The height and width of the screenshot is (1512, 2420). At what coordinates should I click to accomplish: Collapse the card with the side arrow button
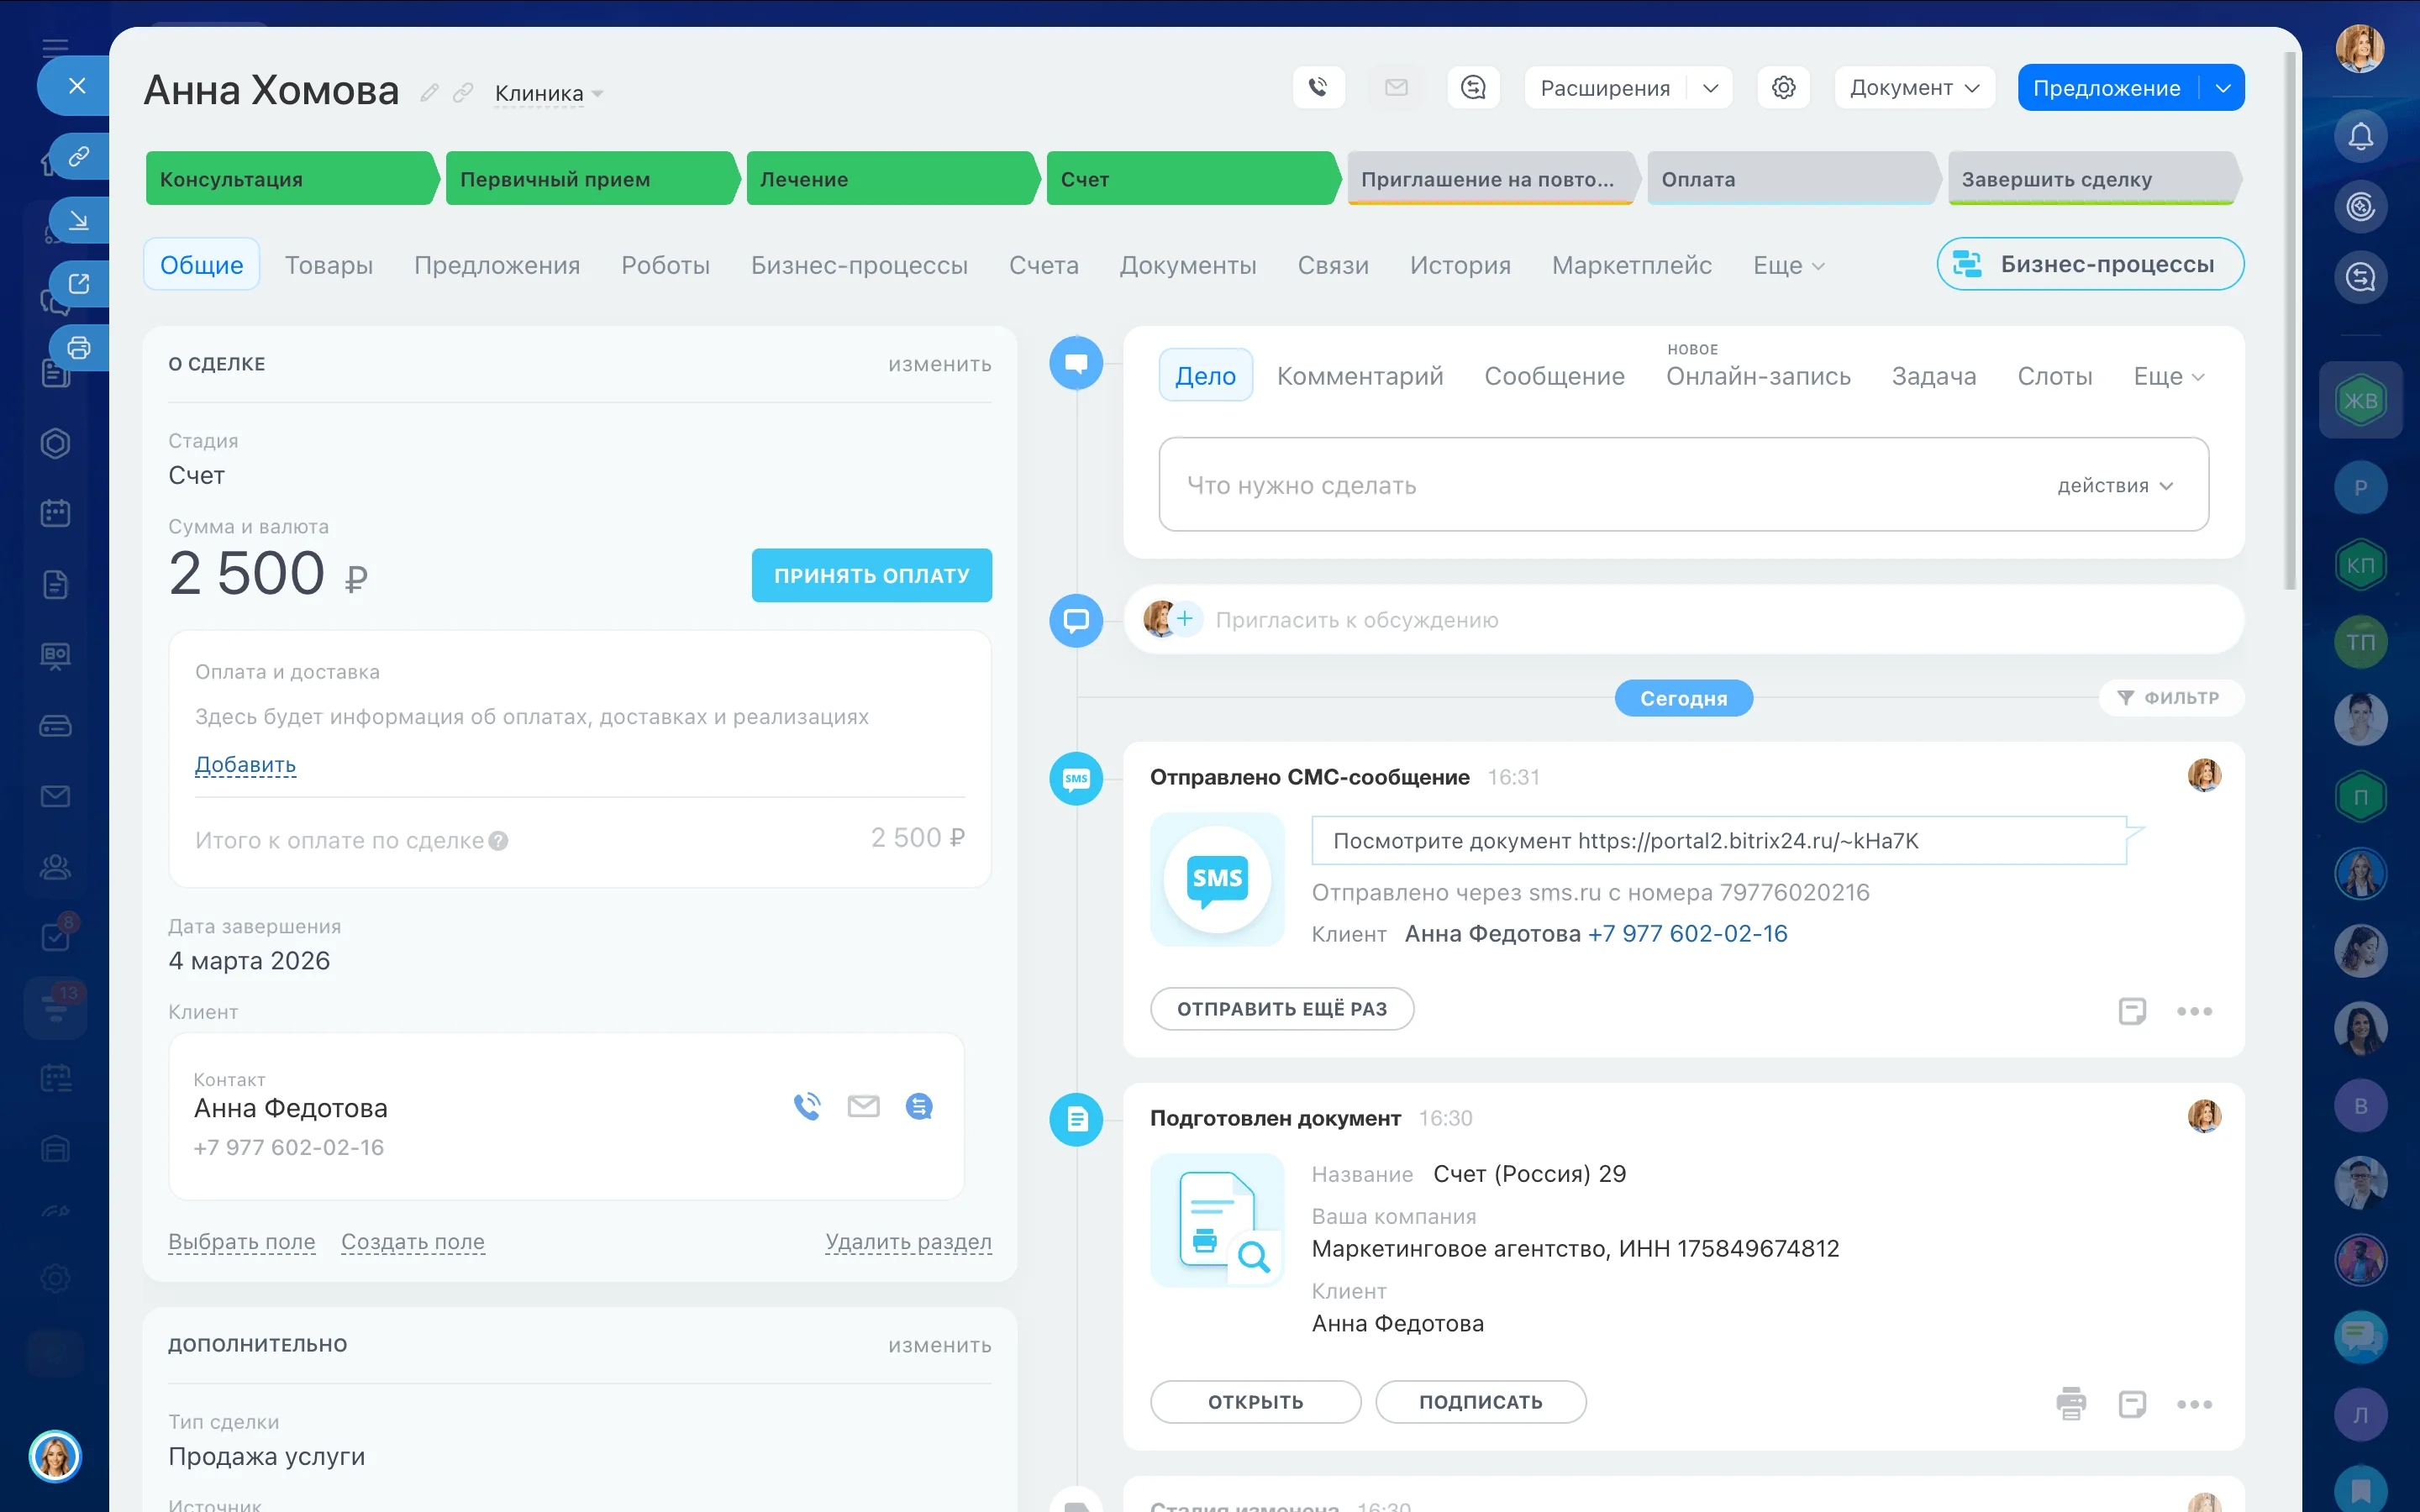click(79, 220)
